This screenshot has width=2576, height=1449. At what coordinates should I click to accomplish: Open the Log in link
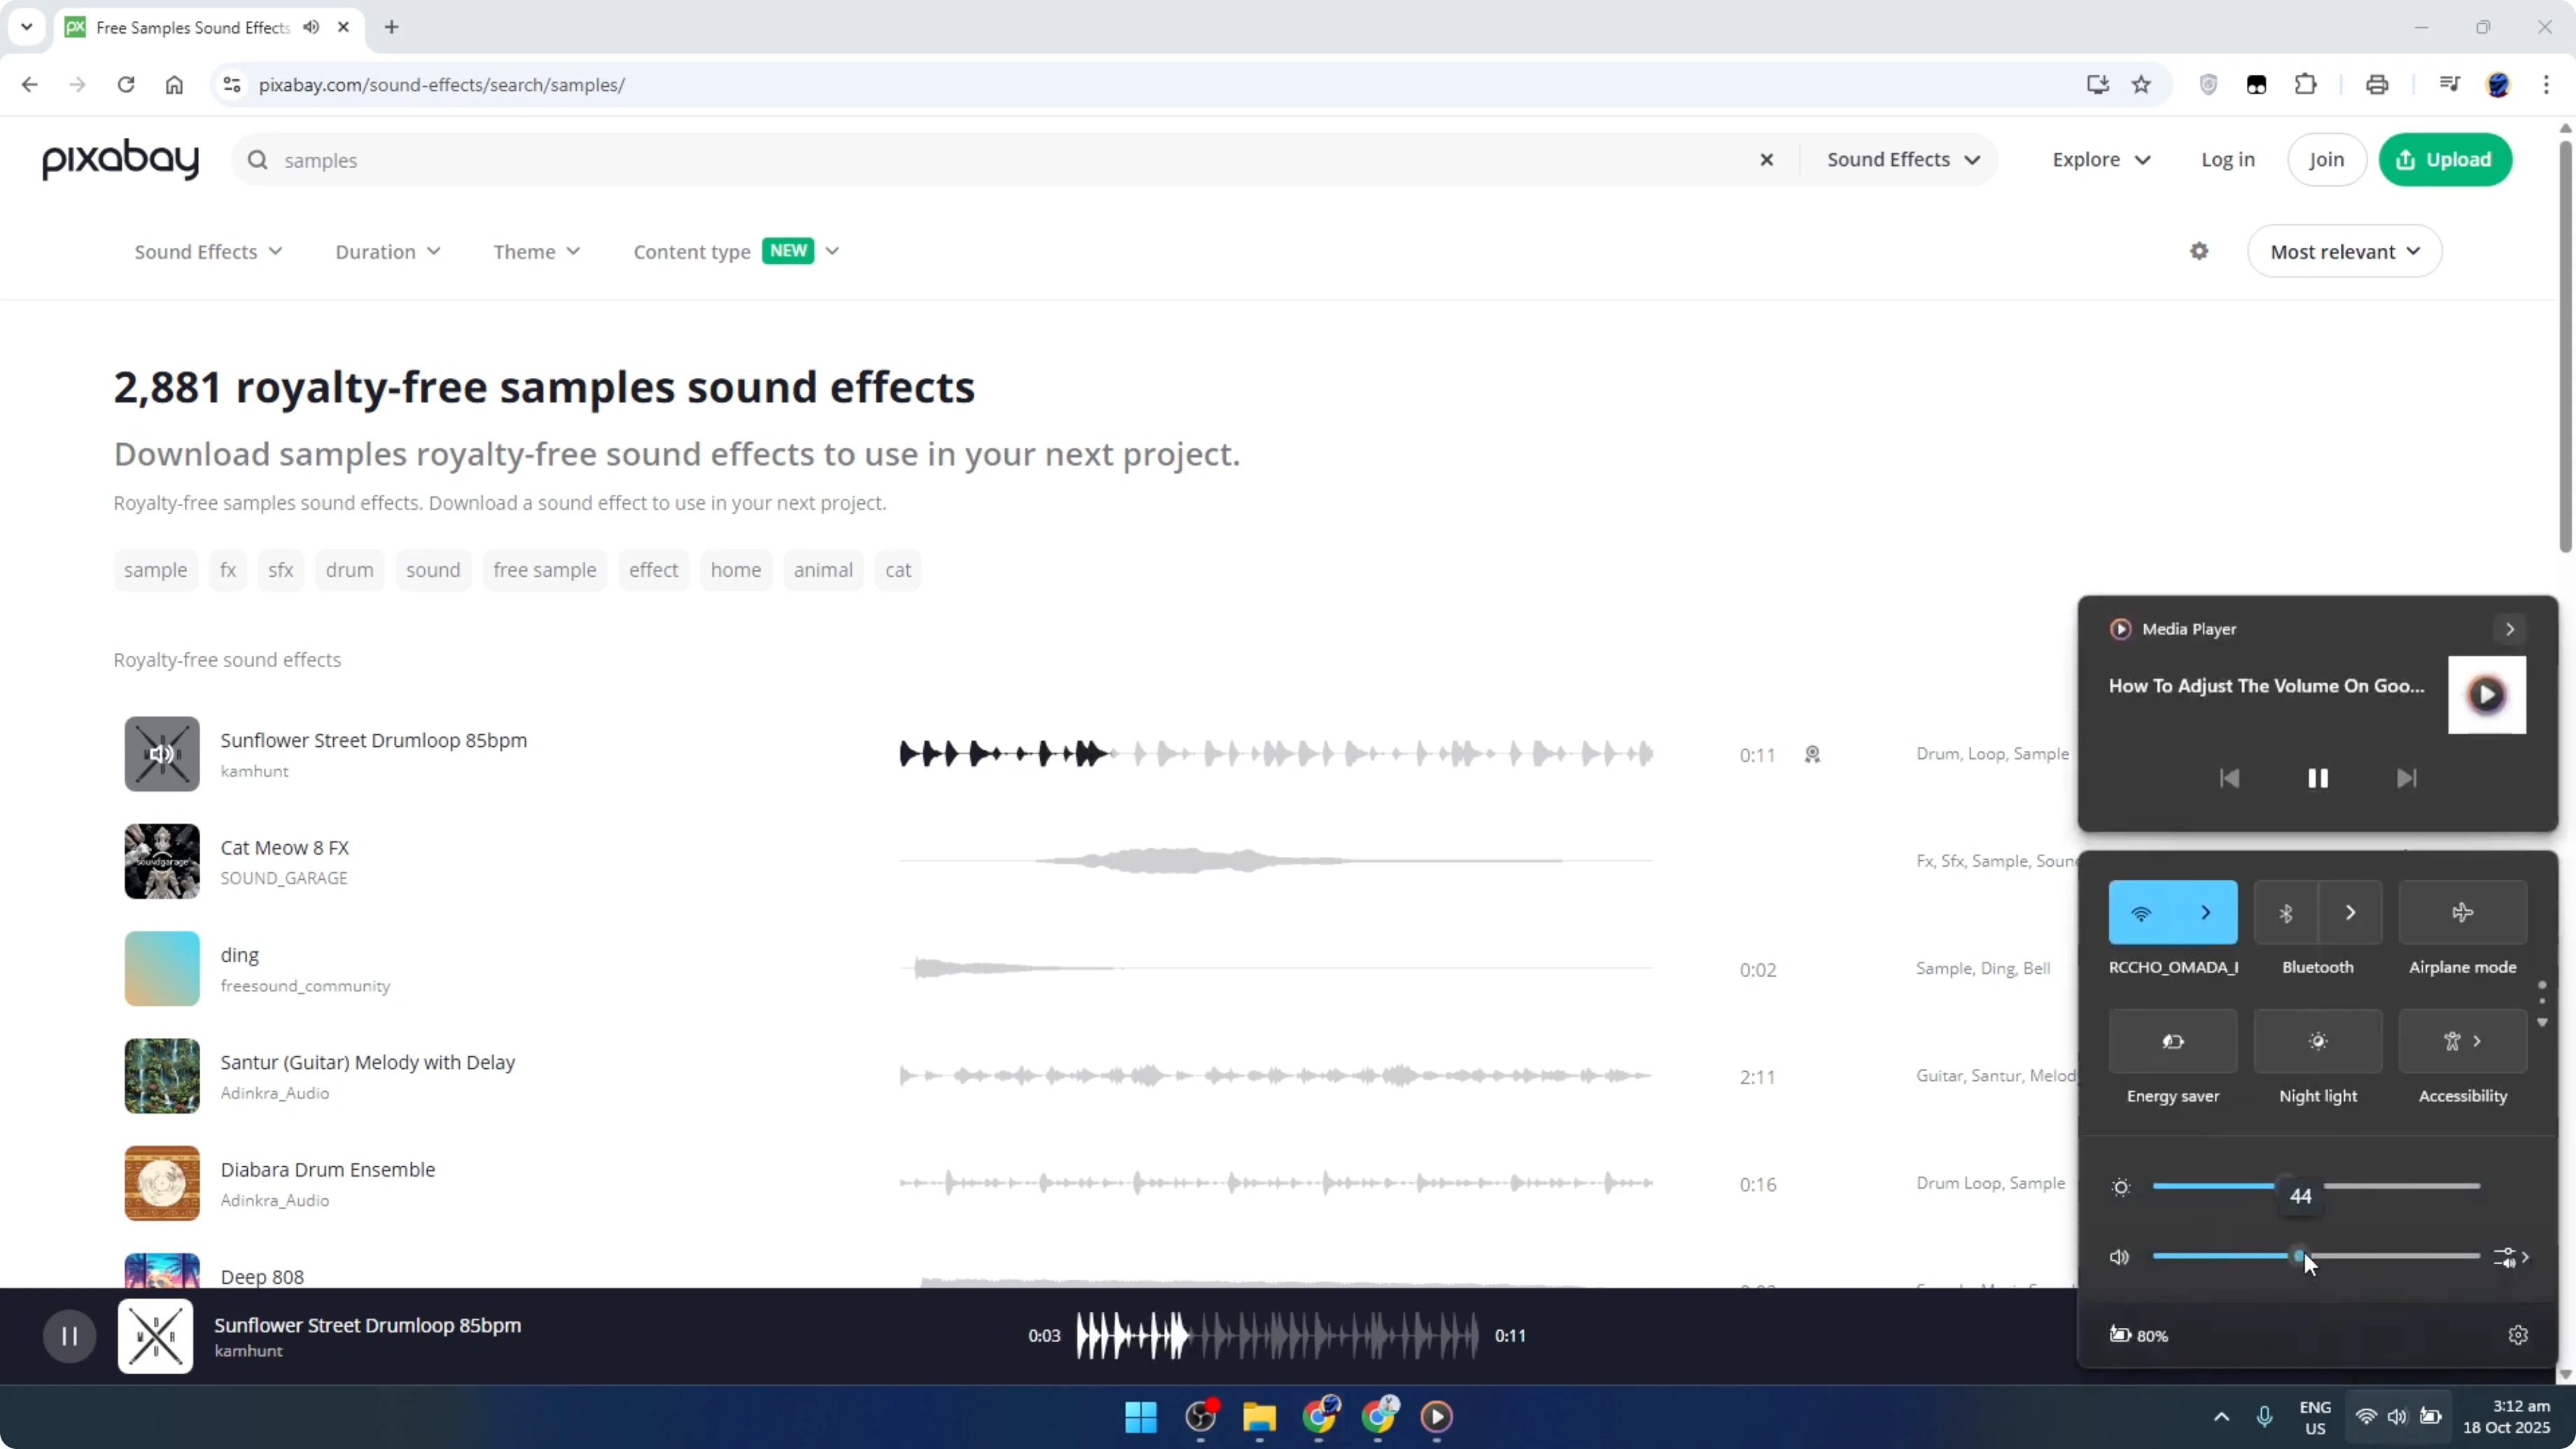click(x=2228, y=159)
